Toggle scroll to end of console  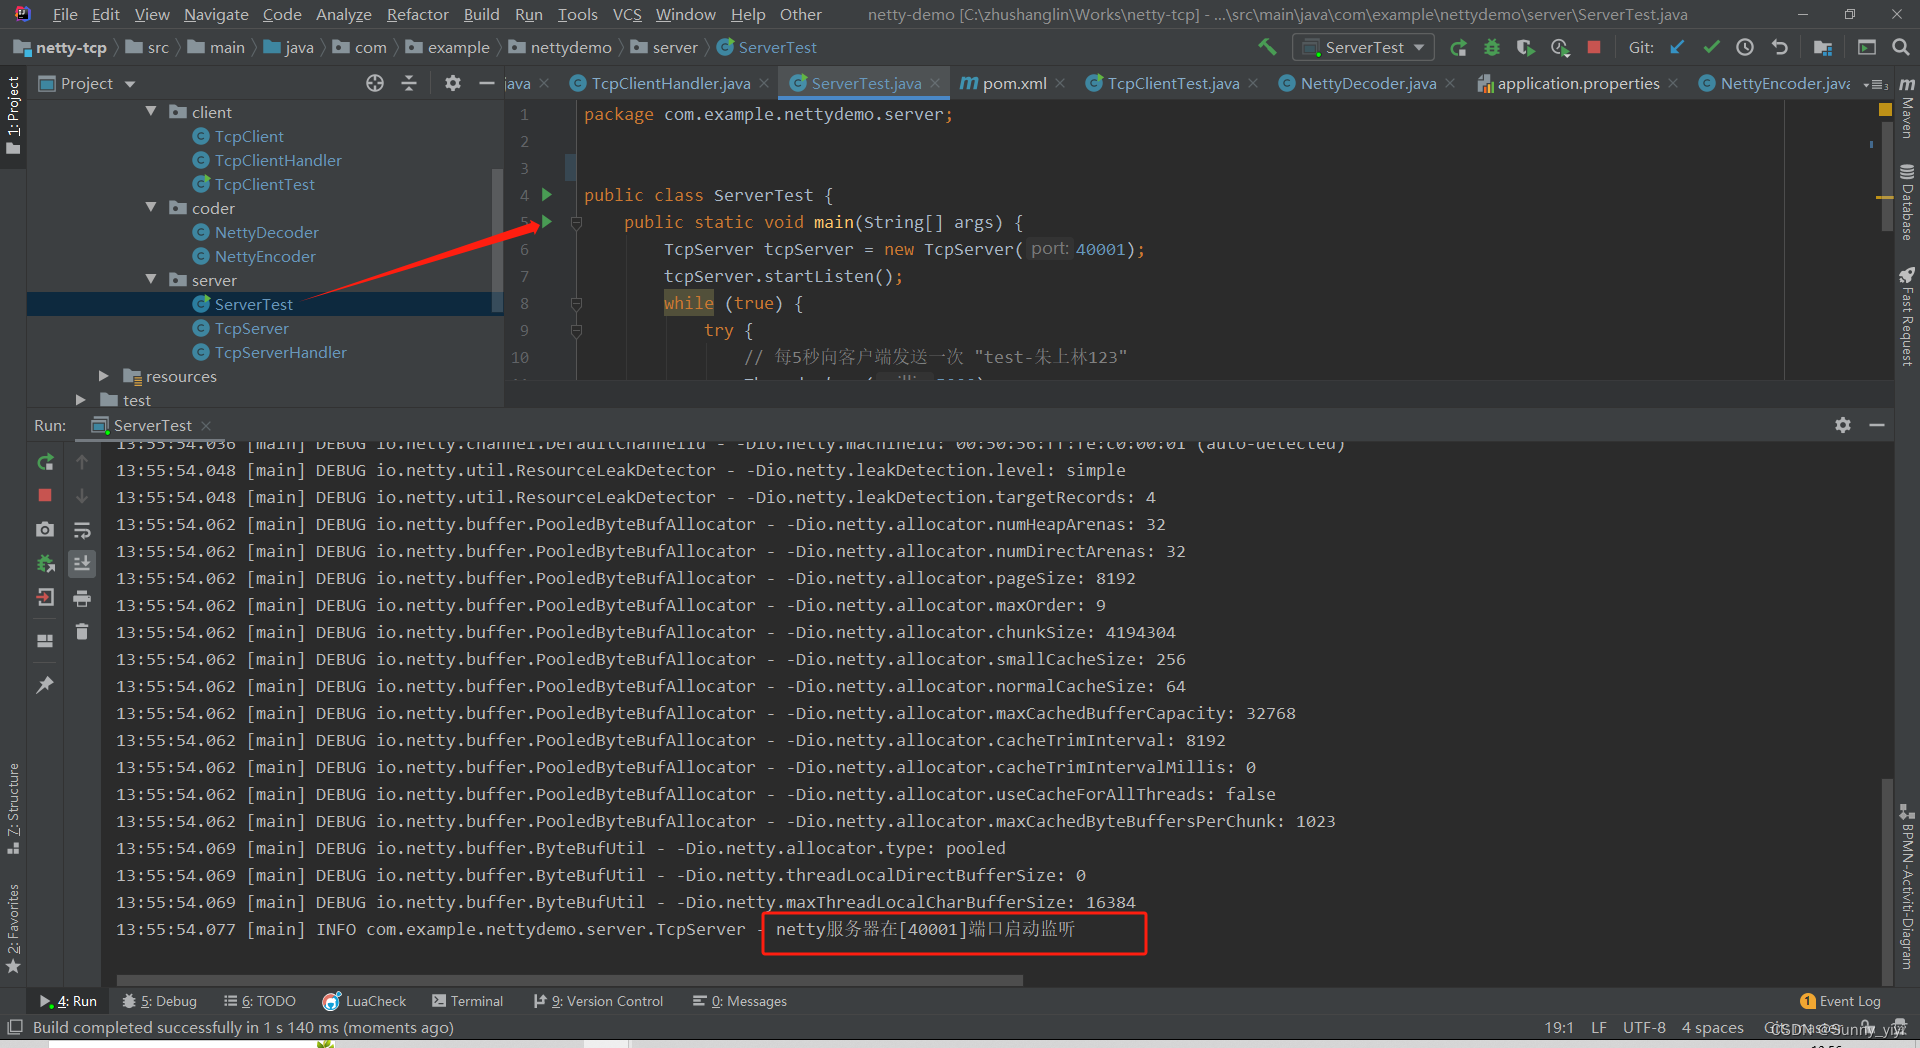coord(82,564)
